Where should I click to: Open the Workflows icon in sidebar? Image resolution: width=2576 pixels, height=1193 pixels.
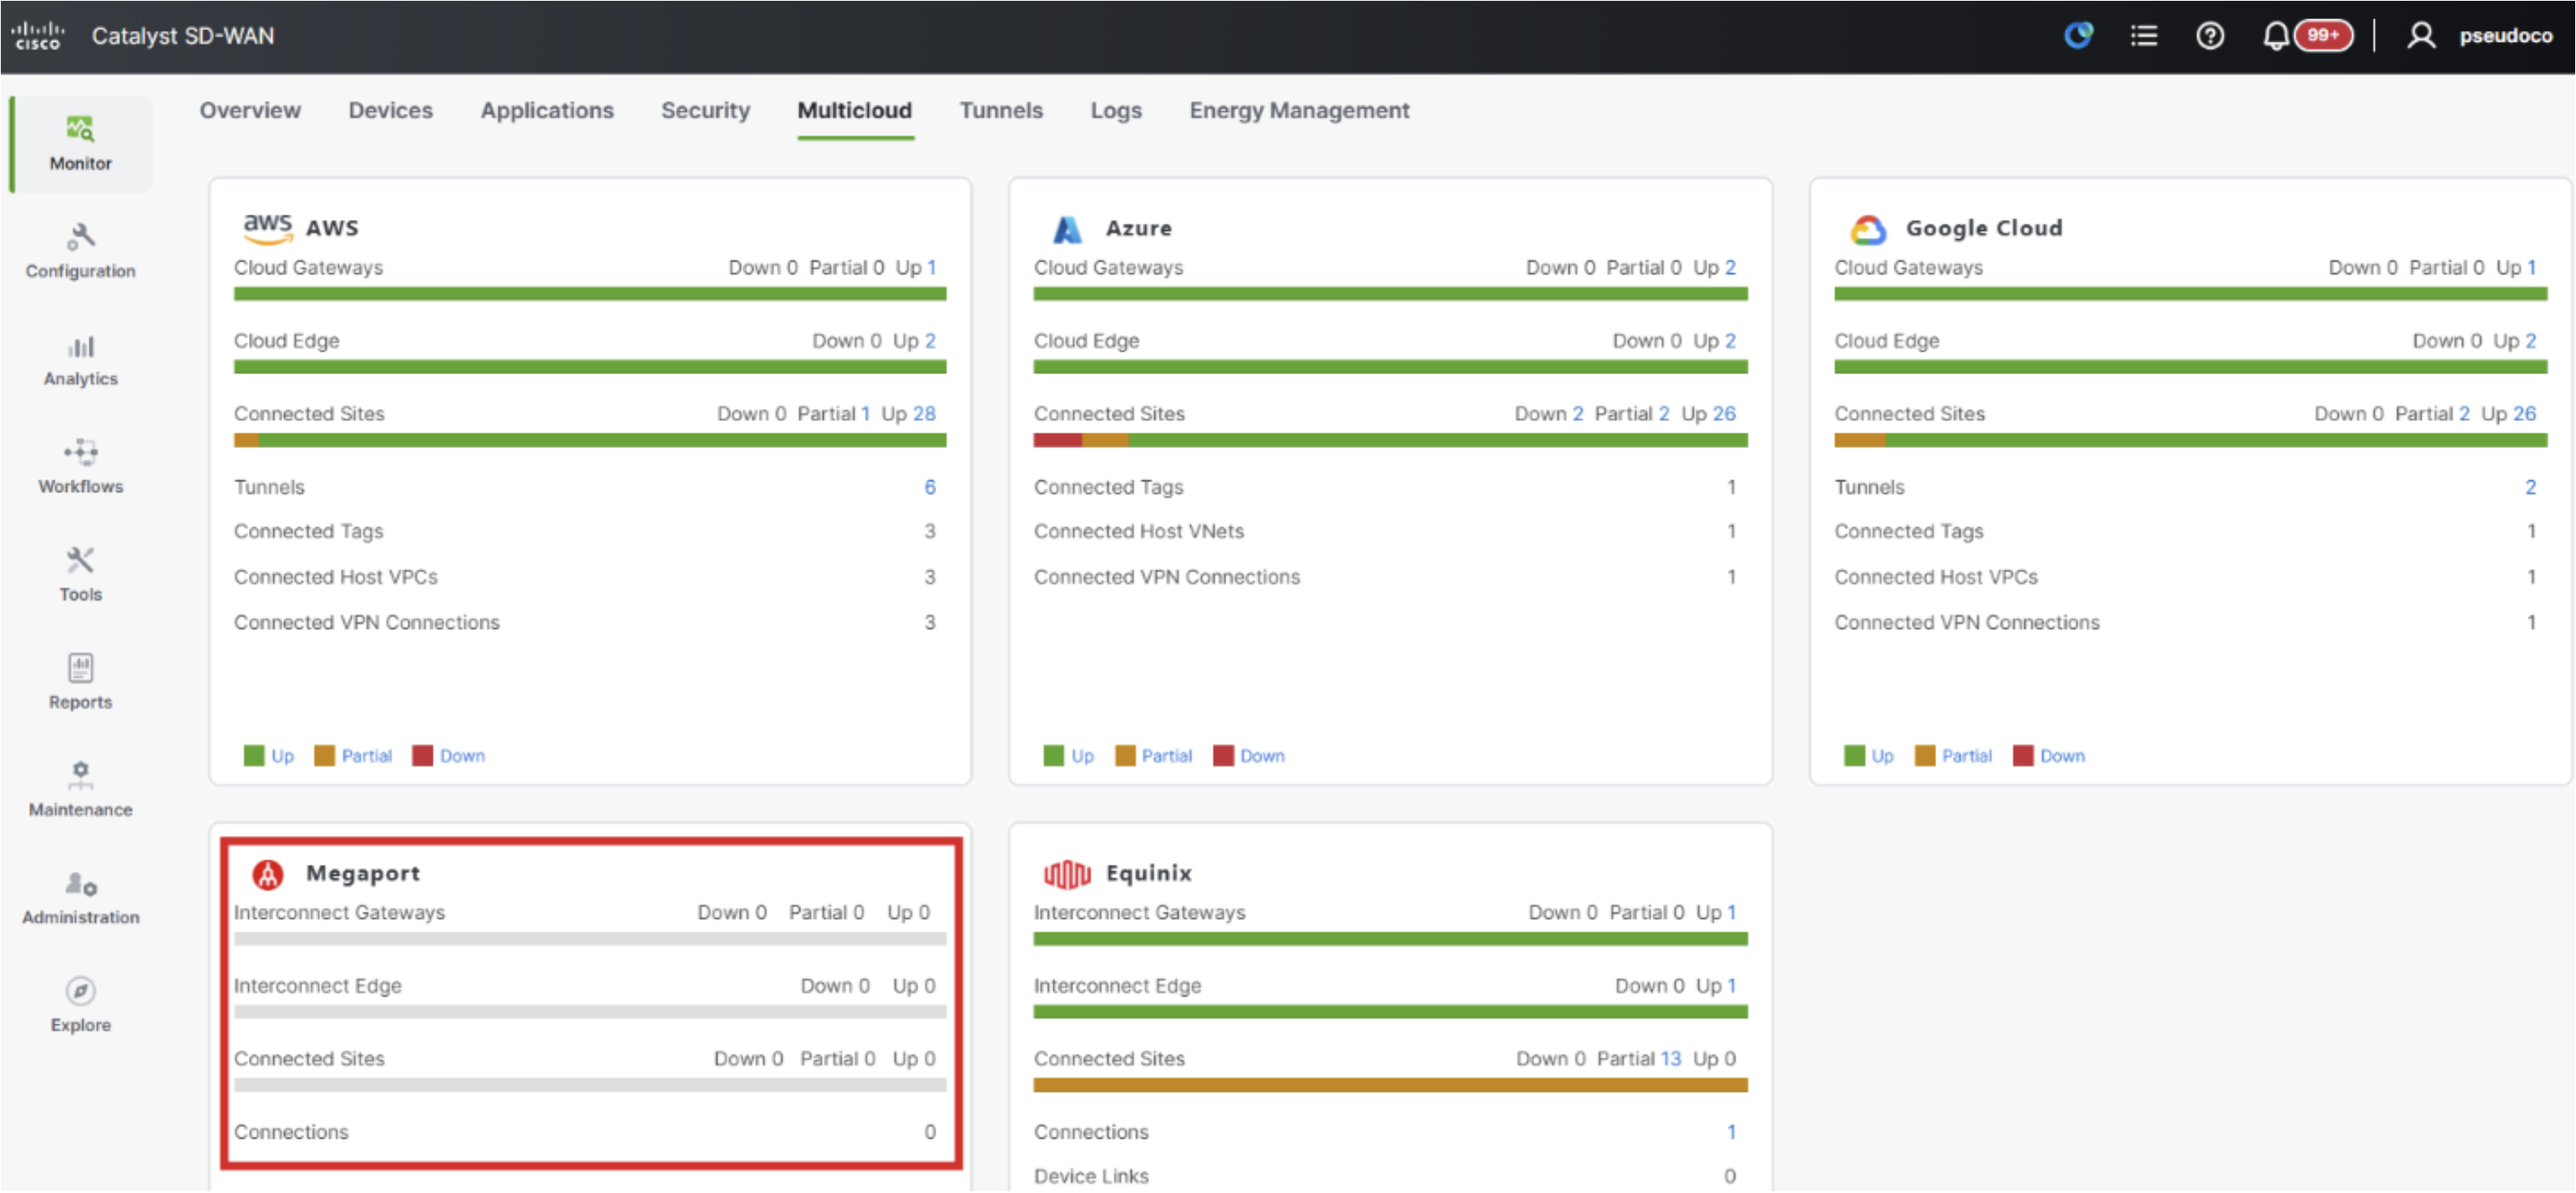81,452
